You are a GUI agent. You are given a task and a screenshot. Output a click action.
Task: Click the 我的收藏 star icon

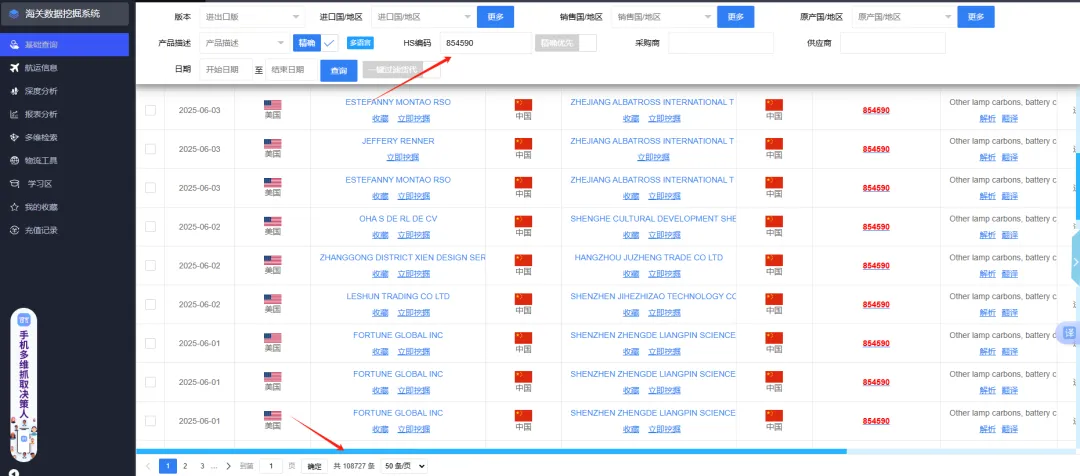coord(14,207)
